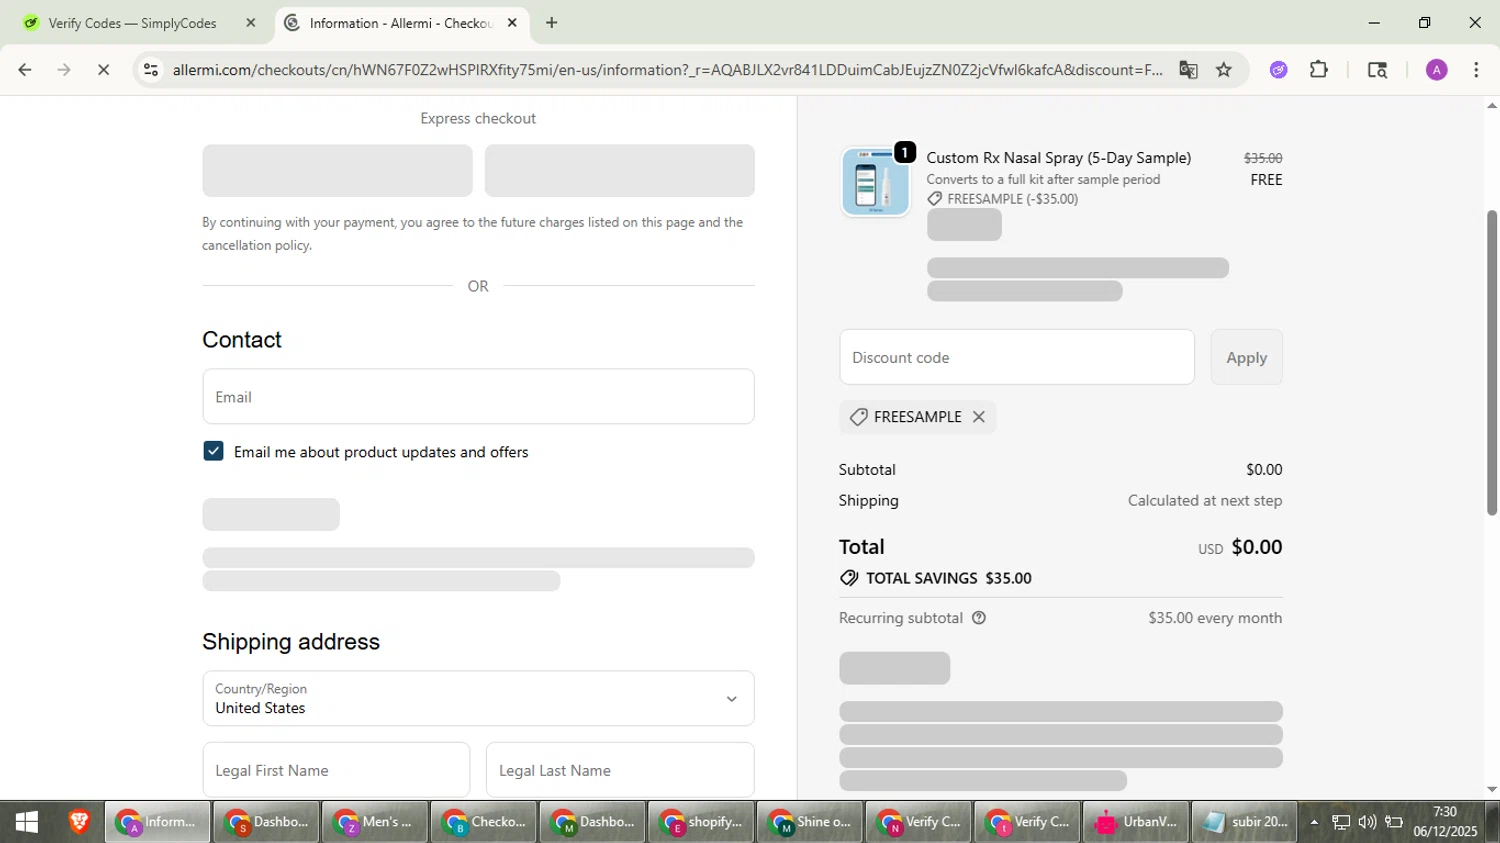Image resolution: width=1500 pixels, height=843 pixels.
Task: Open Brave browser from the taskbar
Action: [x=79, y=822]
